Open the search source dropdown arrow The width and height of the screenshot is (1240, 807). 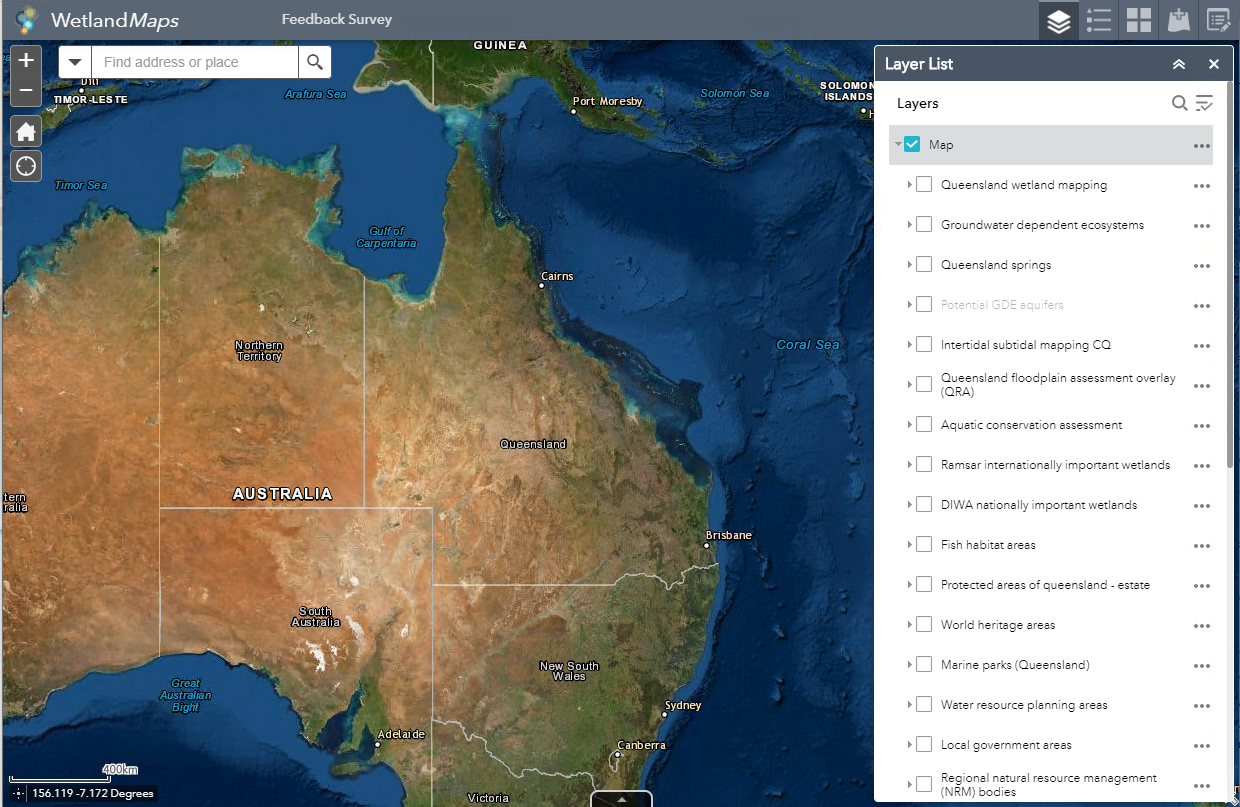pos(75,62)
